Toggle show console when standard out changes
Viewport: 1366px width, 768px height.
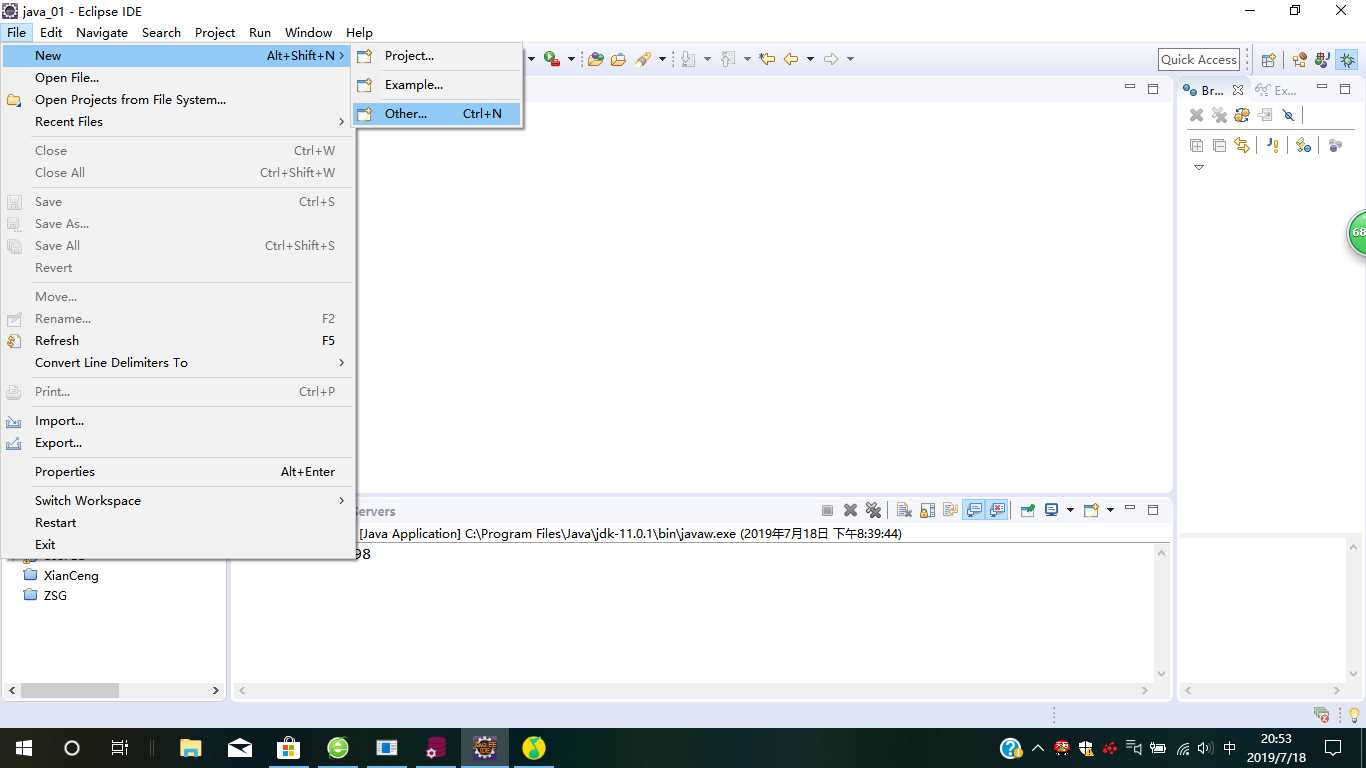click(974, 510)
